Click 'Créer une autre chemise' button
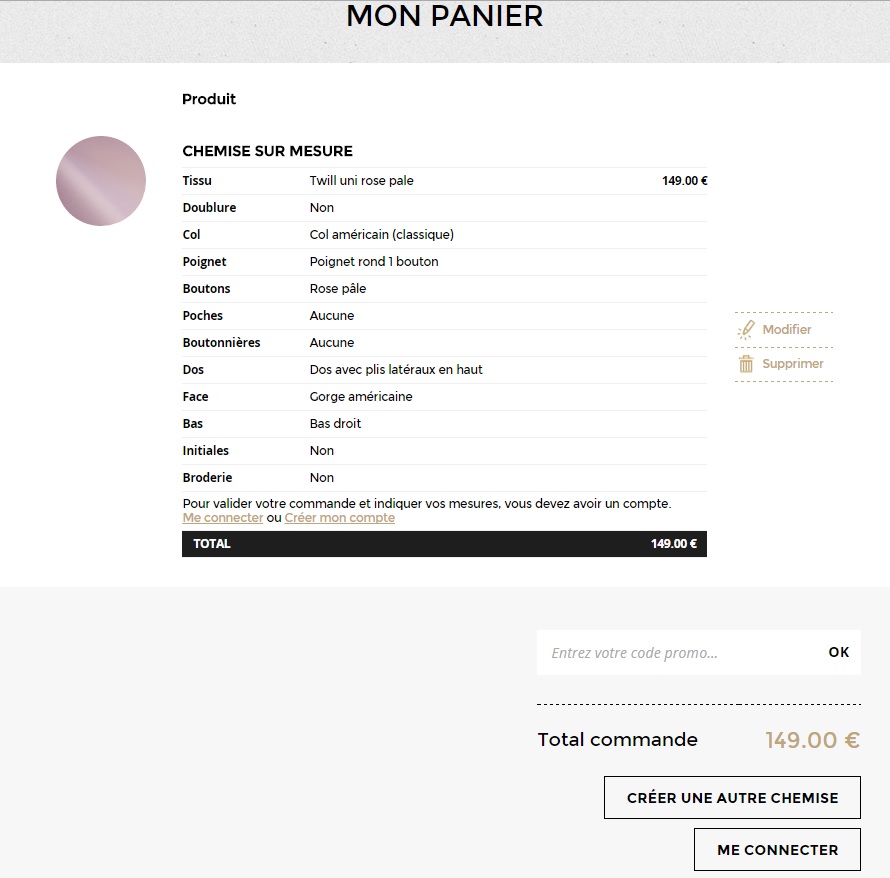This screenshot has height=878, width=890. pos(732,798)
